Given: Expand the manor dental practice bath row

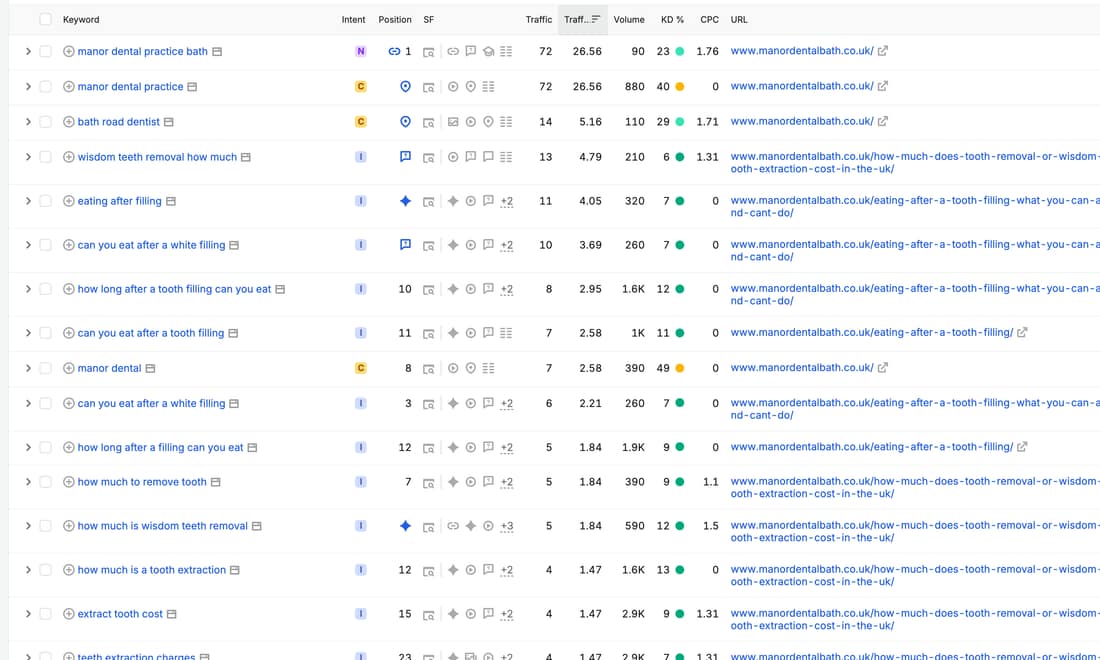Looking at the screenshot, I should point(28,51).
